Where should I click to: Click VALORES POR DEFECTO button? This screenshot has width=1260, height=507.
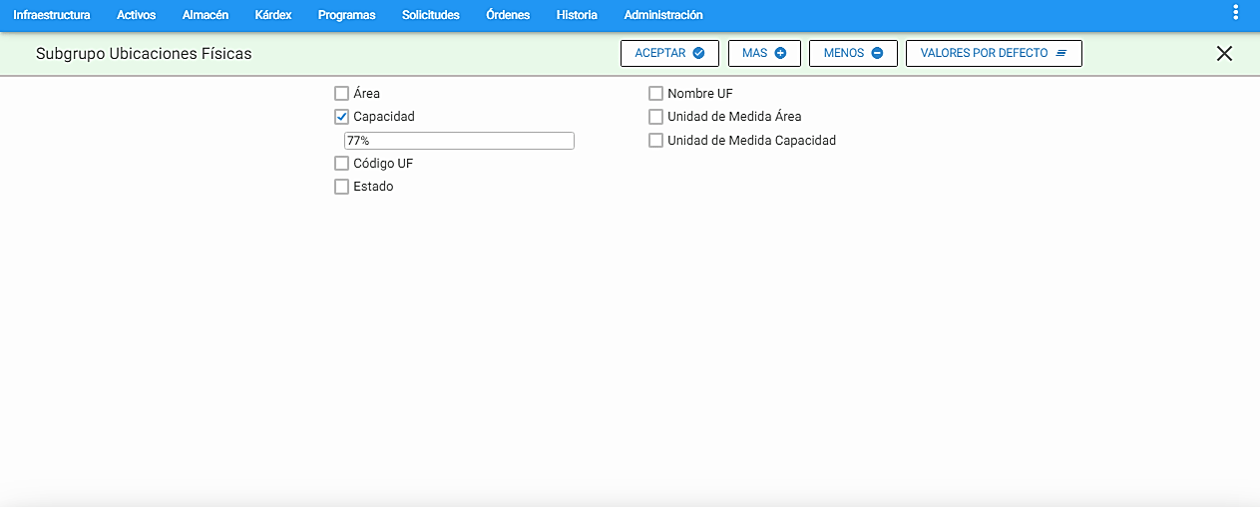pos(994,53)
